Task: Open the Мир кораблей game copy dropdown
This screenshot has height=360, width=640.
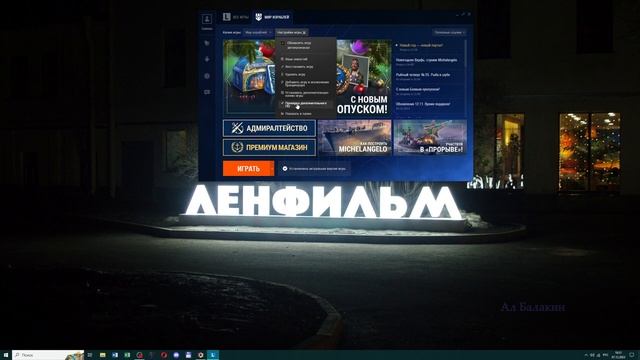Action: coord(257,32)
